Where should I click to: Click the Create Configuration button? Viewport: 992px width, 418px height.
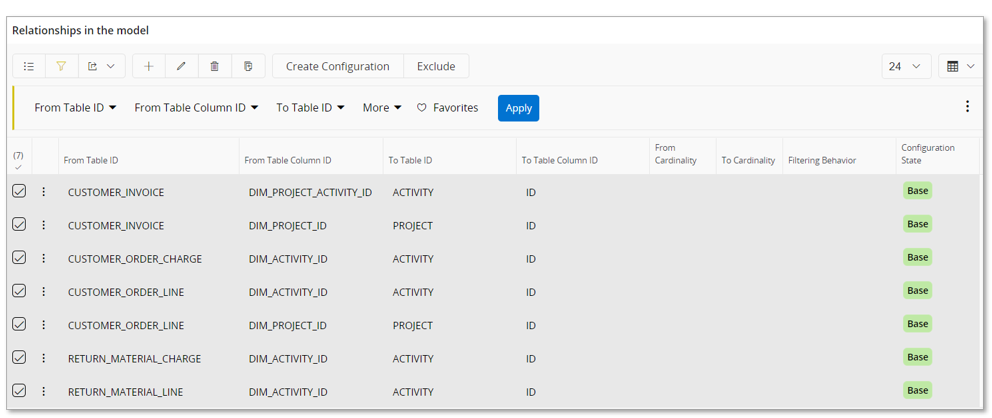point(337,67)
